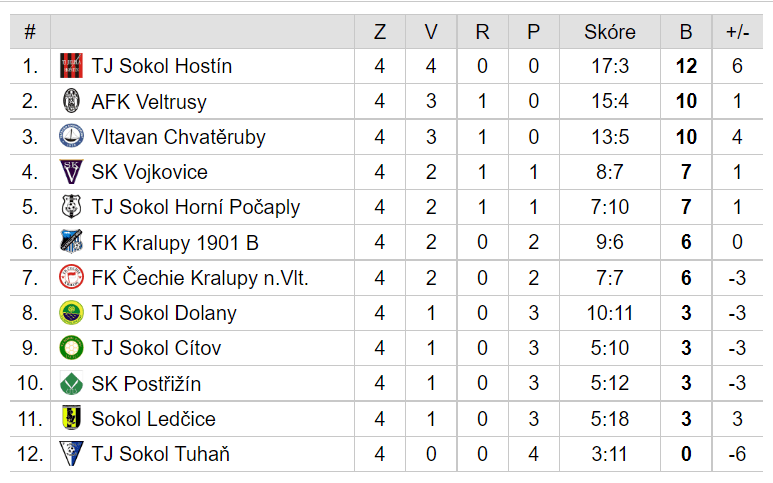773x483 pixels.
Task: Click the Sokol Ledčice yellow crest
Action: (x=71, y=418)
